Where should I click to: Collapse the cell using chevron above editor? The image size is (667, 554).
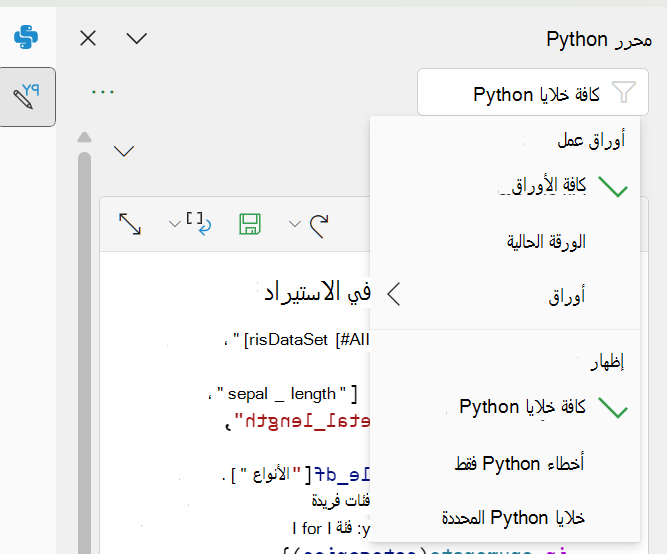[x=124, y=151]
